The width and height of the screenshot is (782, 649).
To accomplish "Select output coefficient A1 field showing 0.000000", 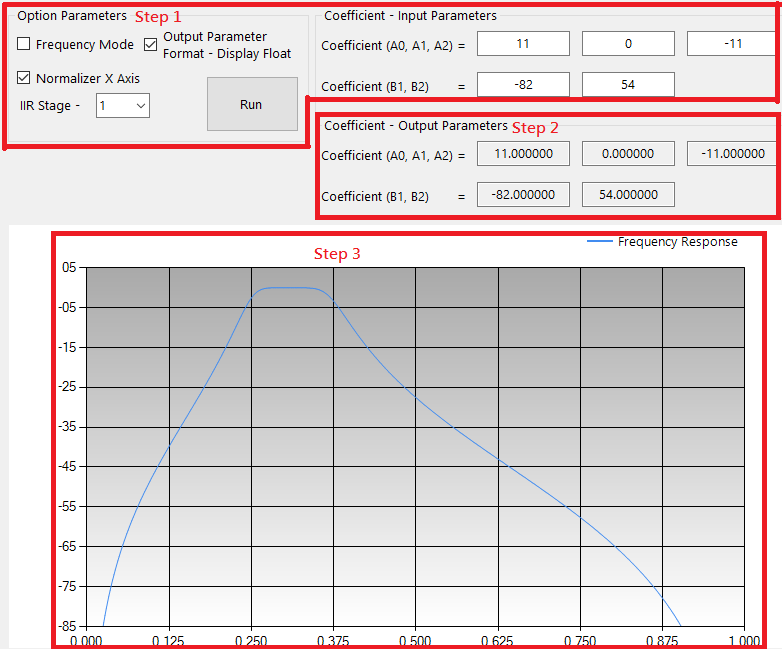I will click(x=628, y=154).
